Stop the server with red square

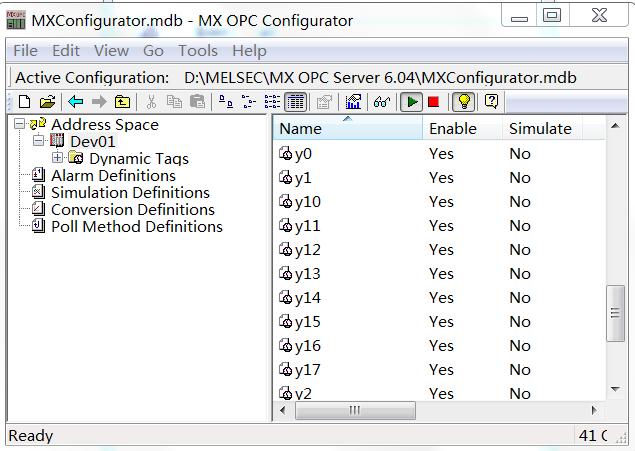pyautogui.click(x=434, y=102)
